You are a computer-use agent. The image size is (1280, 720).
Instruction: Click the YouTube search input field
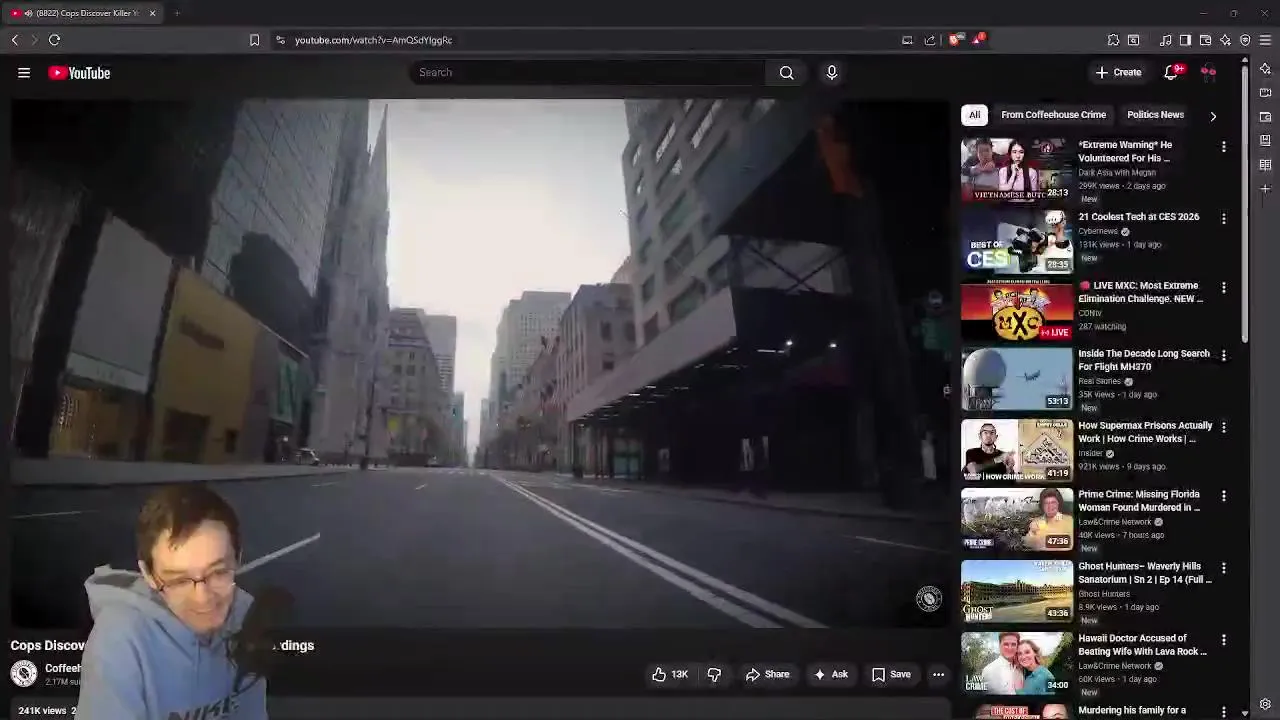point(588,72)
